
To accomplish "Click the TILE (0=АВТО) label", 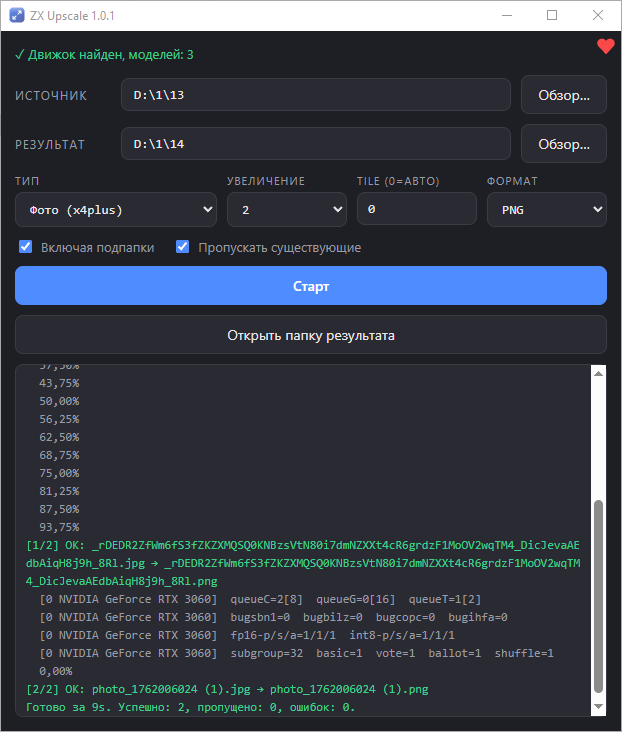I will click(398, 181).
